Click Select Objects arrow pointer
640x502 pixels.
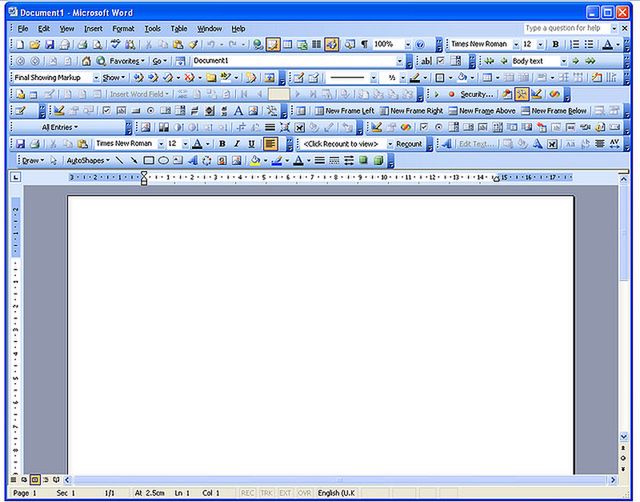(x=53, y=161)
